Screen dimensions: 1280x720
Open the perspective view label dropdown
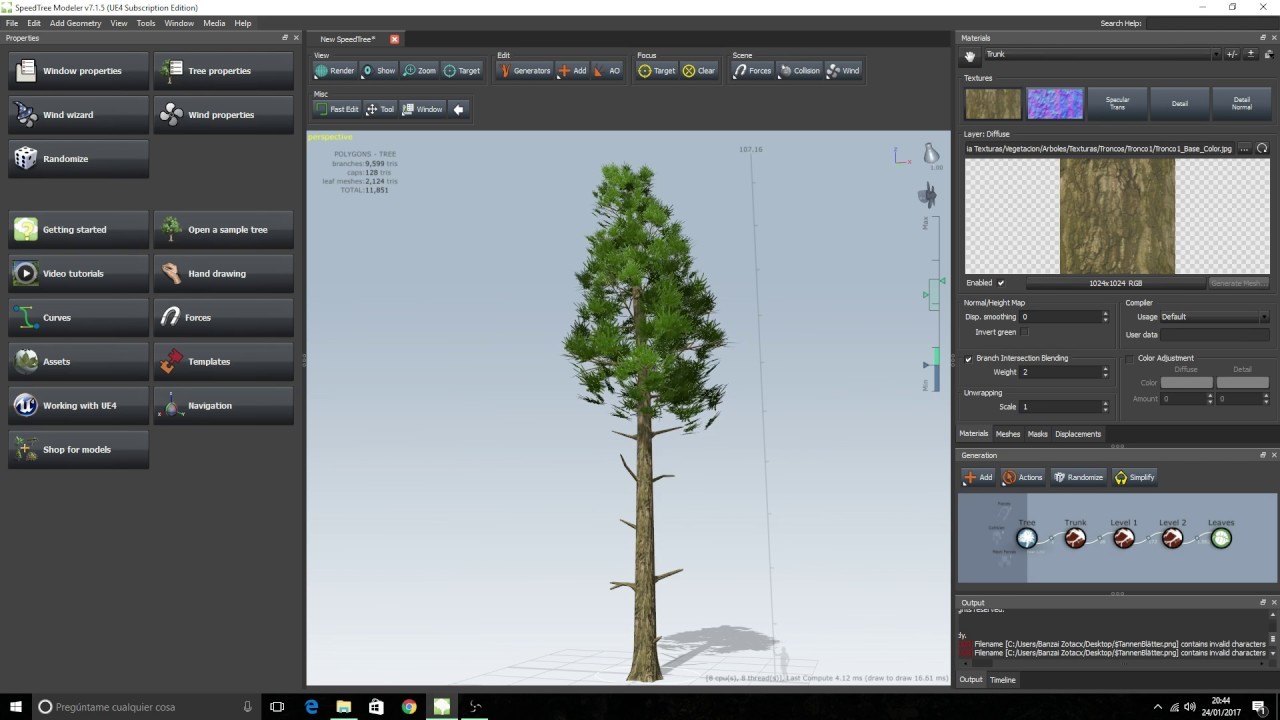click(x=330, y=137)
